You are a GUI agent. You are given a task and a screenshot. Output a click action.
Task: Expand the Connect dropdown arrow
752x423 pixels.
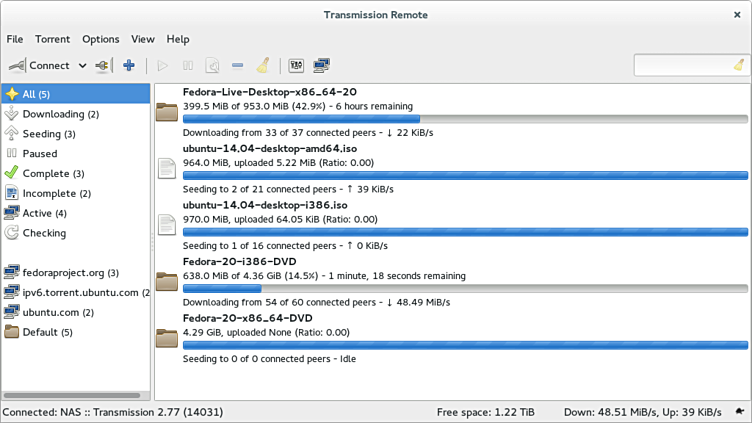[82, 66]
